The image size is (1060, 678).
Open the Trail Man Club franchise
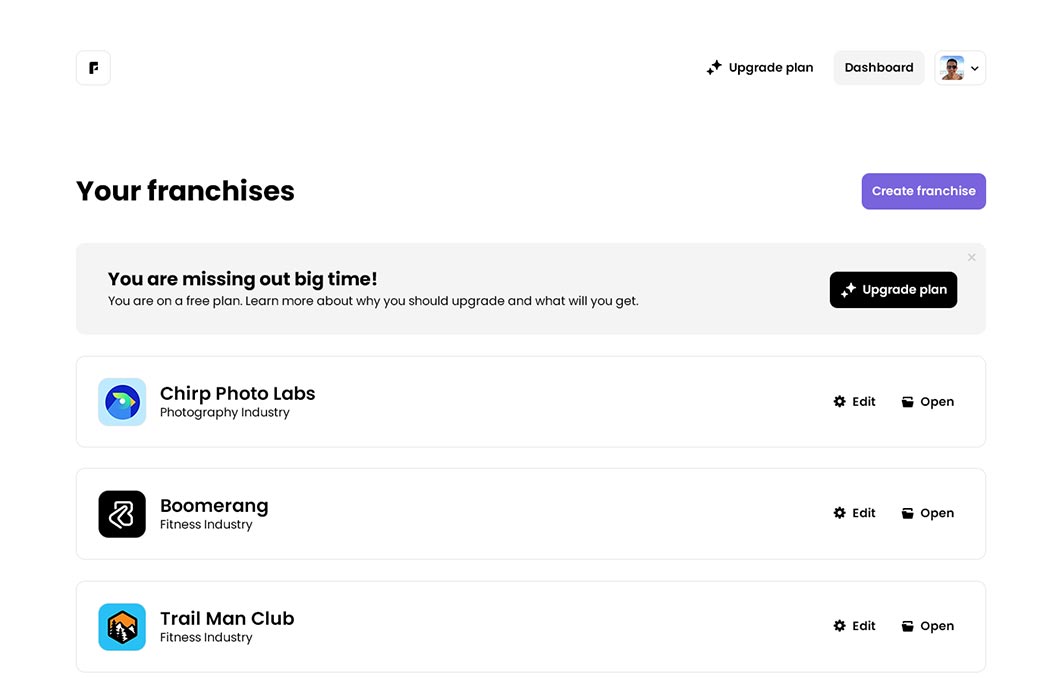click(927, 626)
